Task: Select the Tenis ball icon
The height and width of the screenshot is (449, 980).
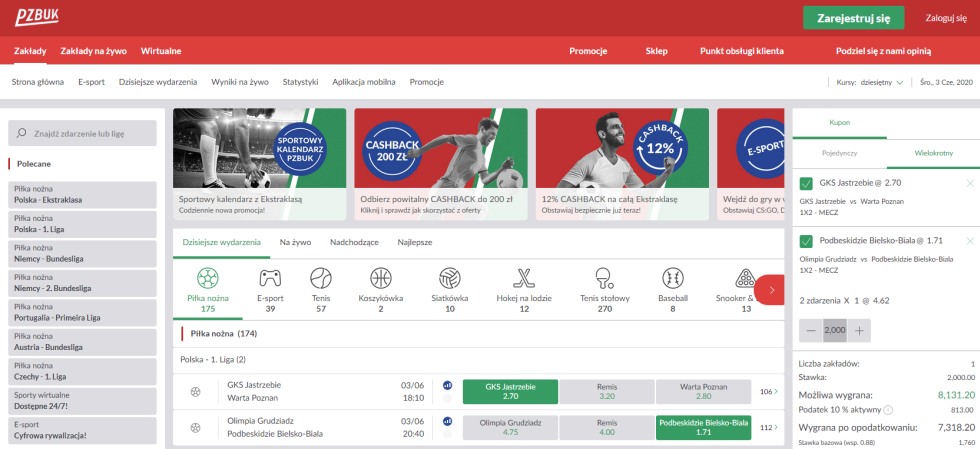Action: pos(321,278)
